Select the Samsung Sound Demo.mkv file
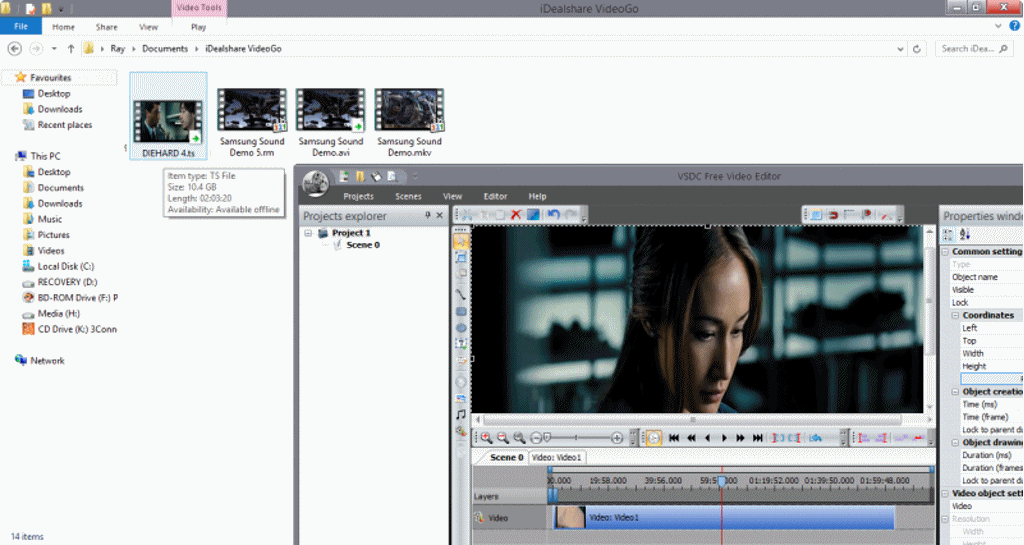The image size is (1024, 545). coord(409,123)
